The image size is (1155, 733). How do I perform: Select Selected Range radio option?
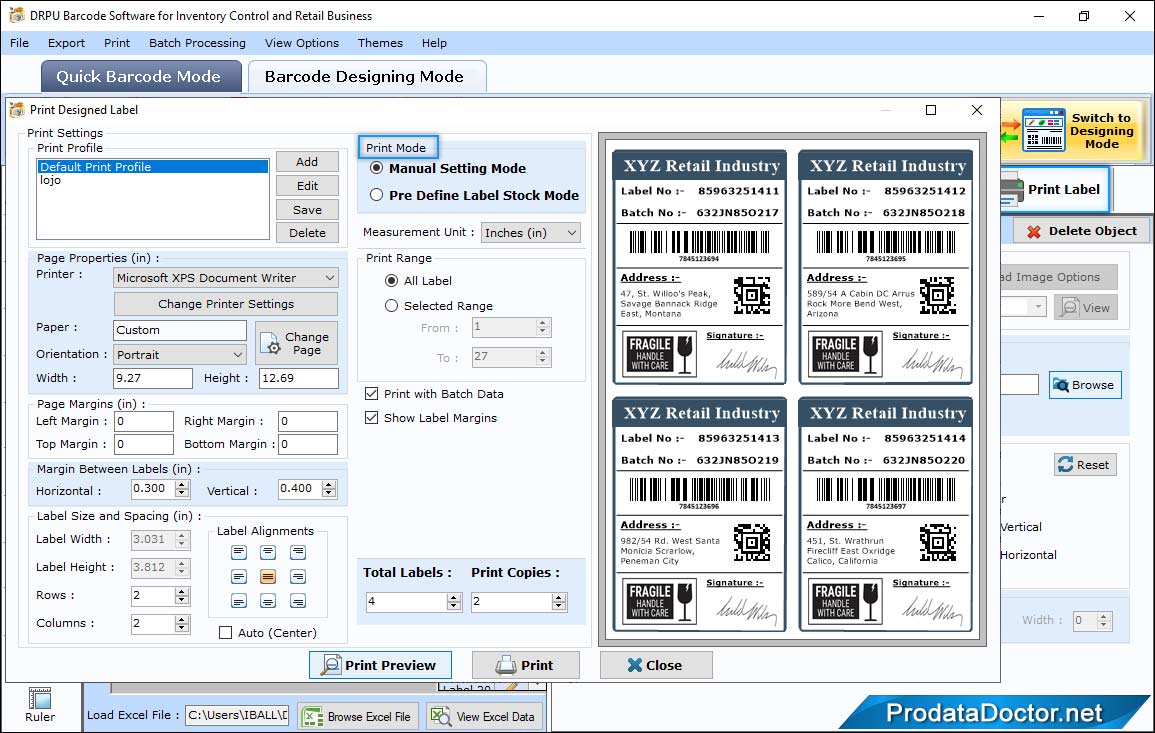(392, 306)
